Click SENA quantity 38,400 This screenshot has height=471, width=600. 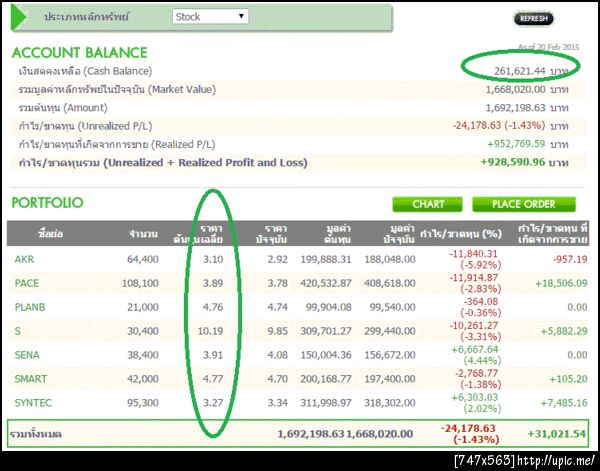143,355
